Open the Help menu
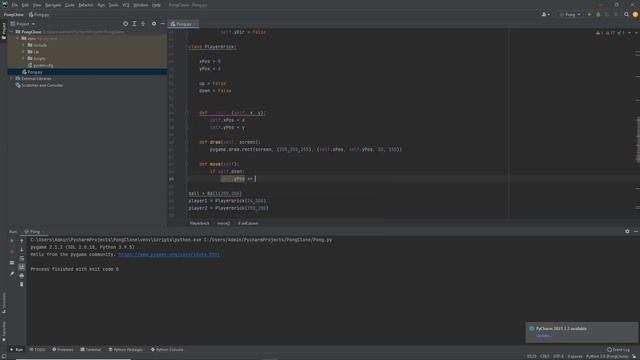The width and height of the screenshot is (640, 360). [x=156, y=5]
